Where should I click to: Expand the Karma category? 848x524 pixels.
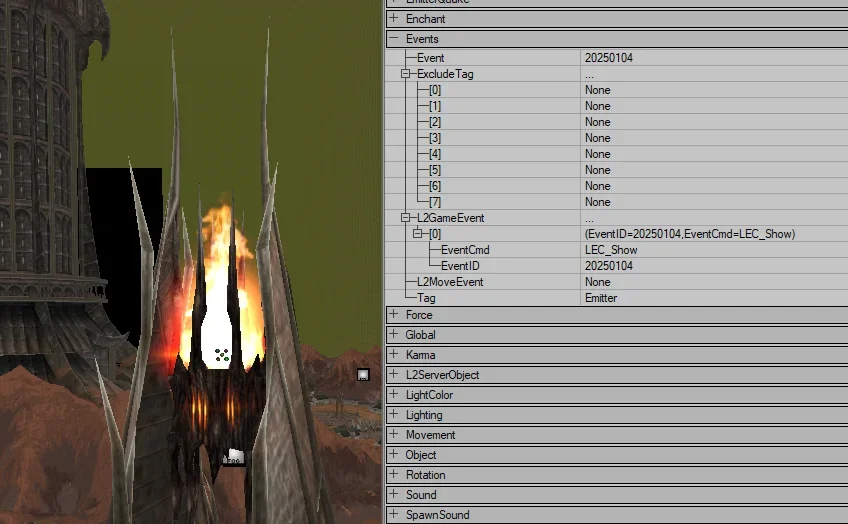tap(394, 354)
